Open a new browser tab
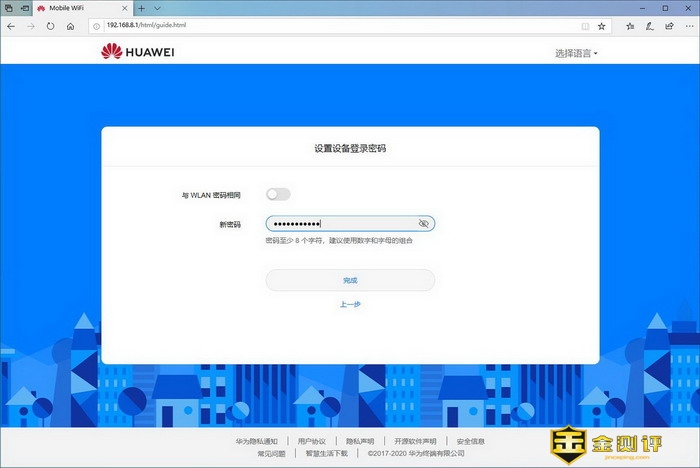 coord(141,8)
